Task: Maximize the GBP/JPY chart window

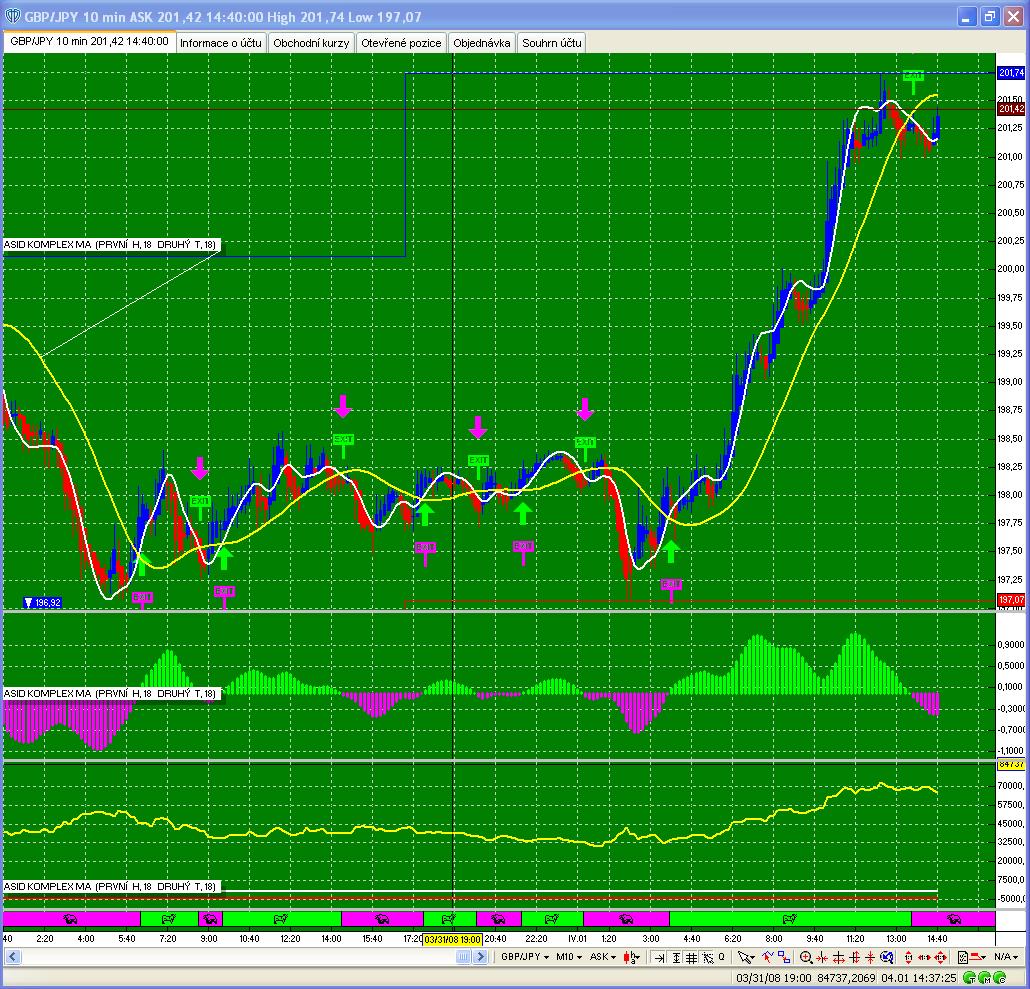Action: tap(989, 17)
